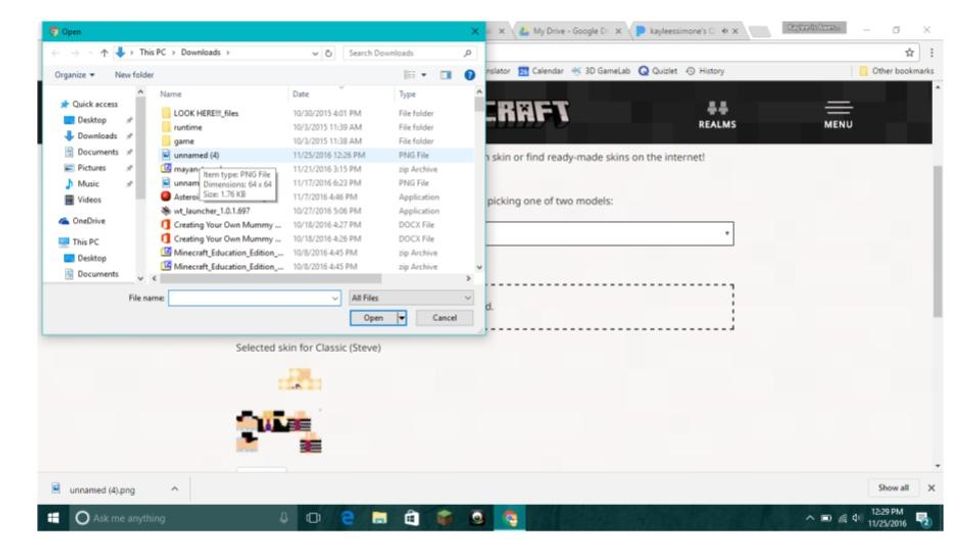This screenshot has height=551, width=980.
Task: Open the Windows Start menu
Action: point(53,518)
